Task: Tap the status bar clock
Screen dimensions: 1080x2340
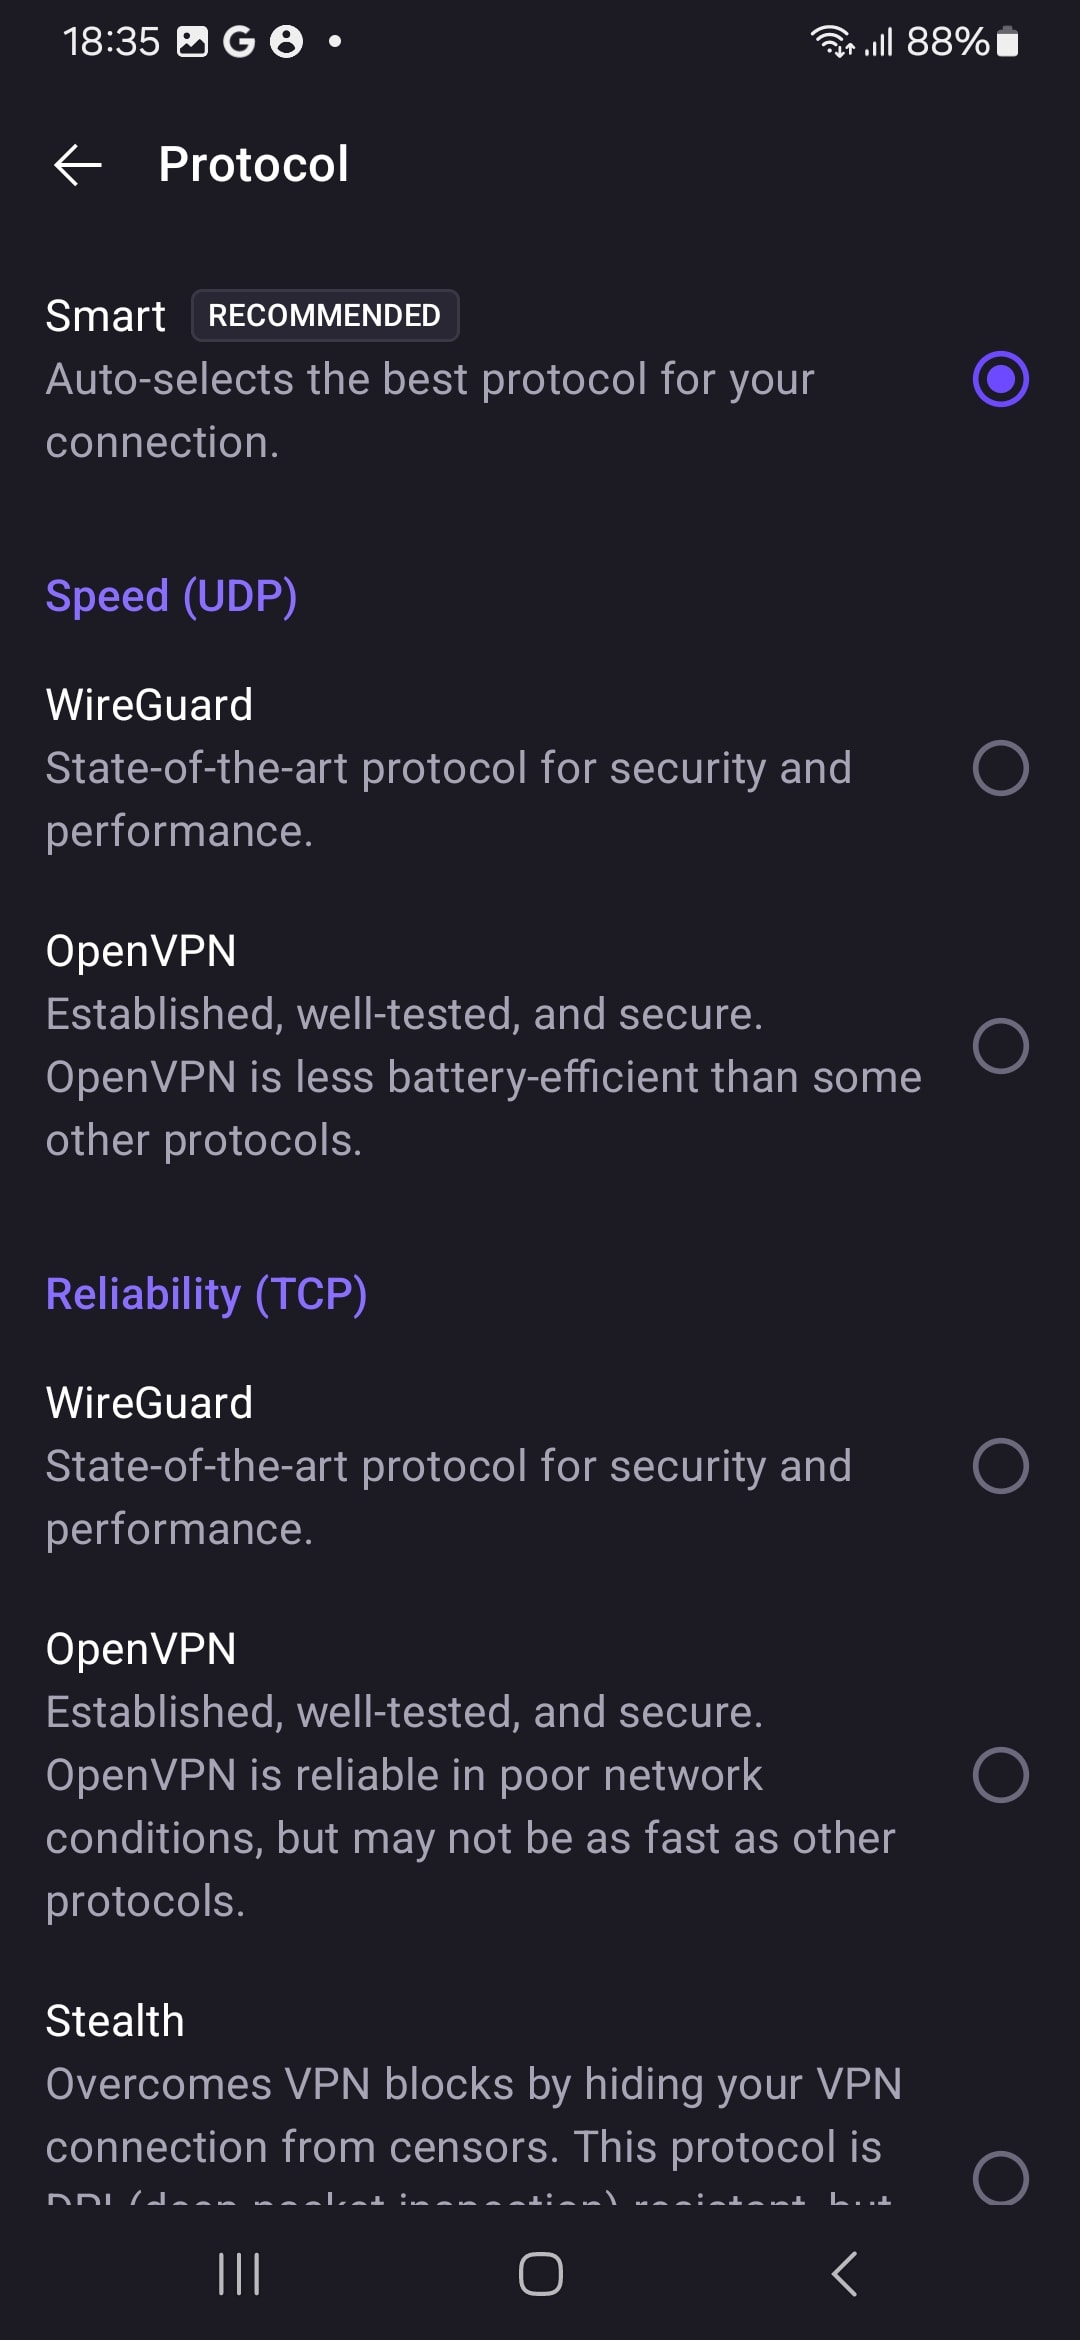Action: pos(111,42)
